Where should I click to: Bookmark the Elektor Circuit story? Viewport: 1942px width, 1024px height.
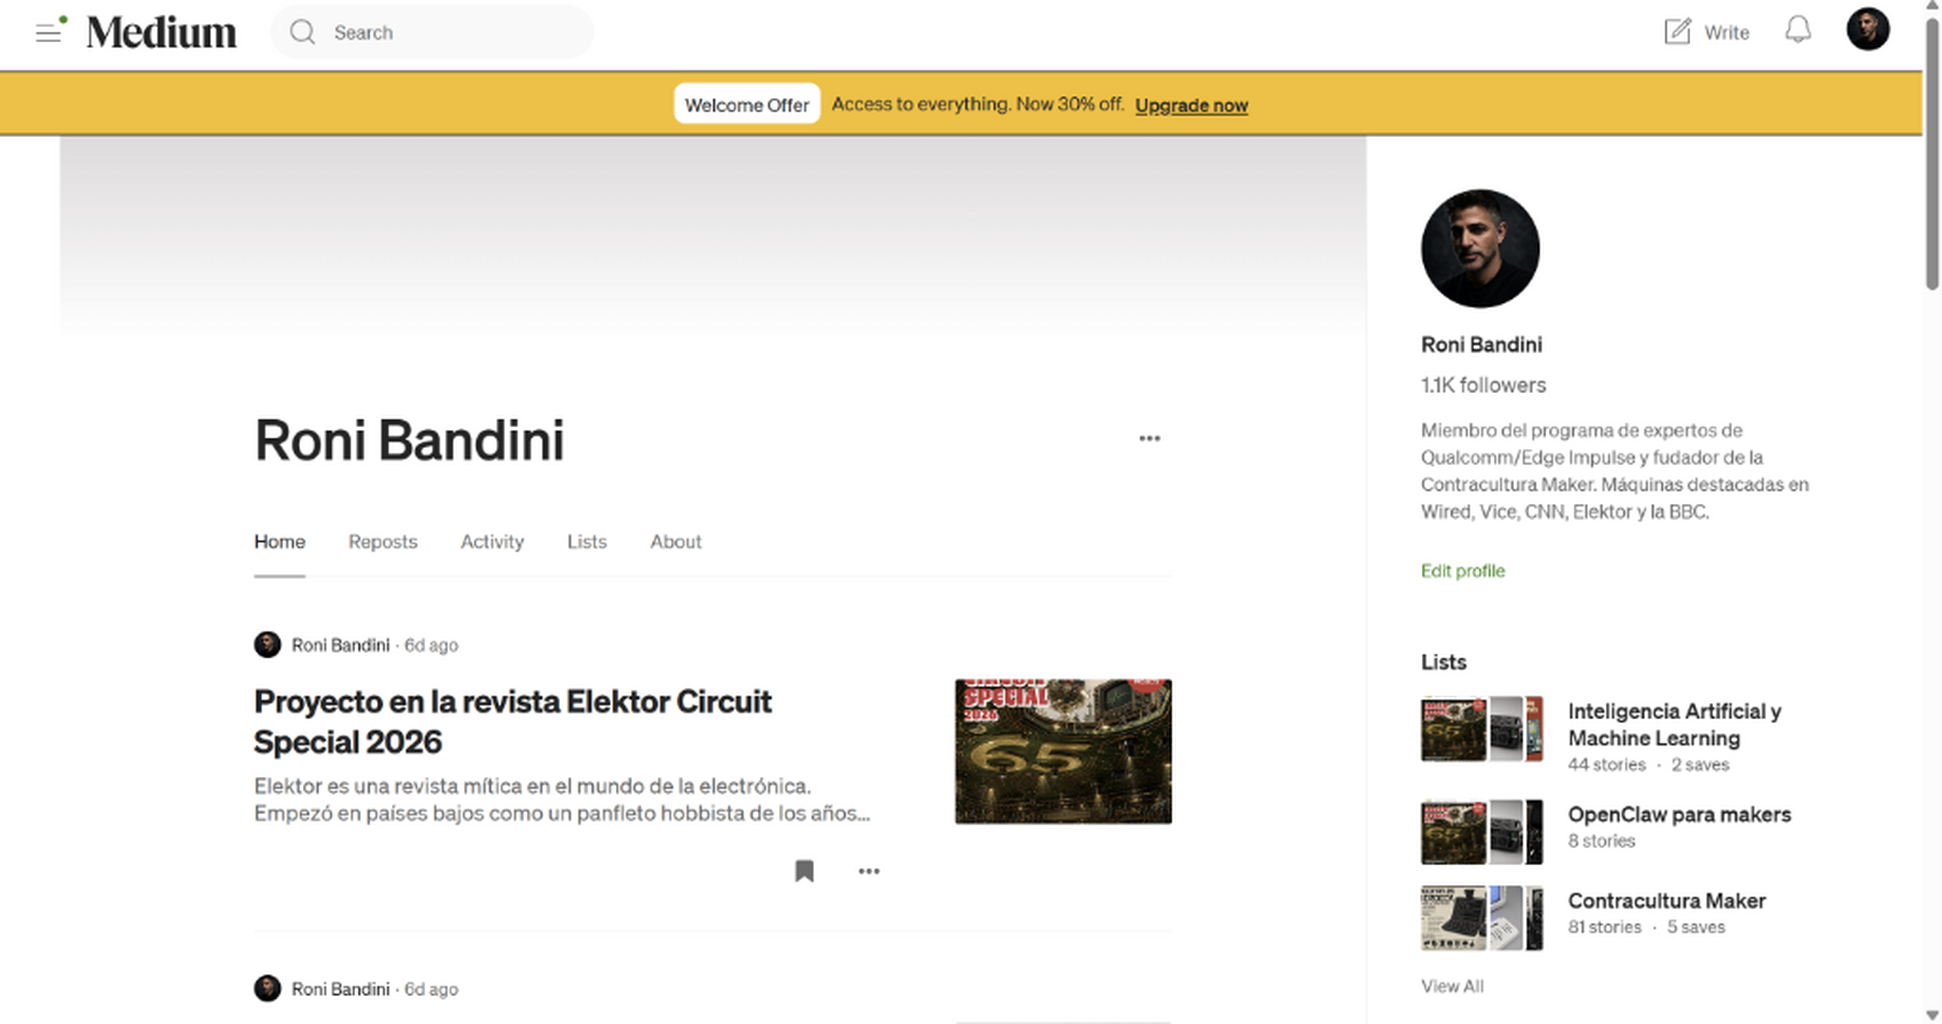pos(804,871)
